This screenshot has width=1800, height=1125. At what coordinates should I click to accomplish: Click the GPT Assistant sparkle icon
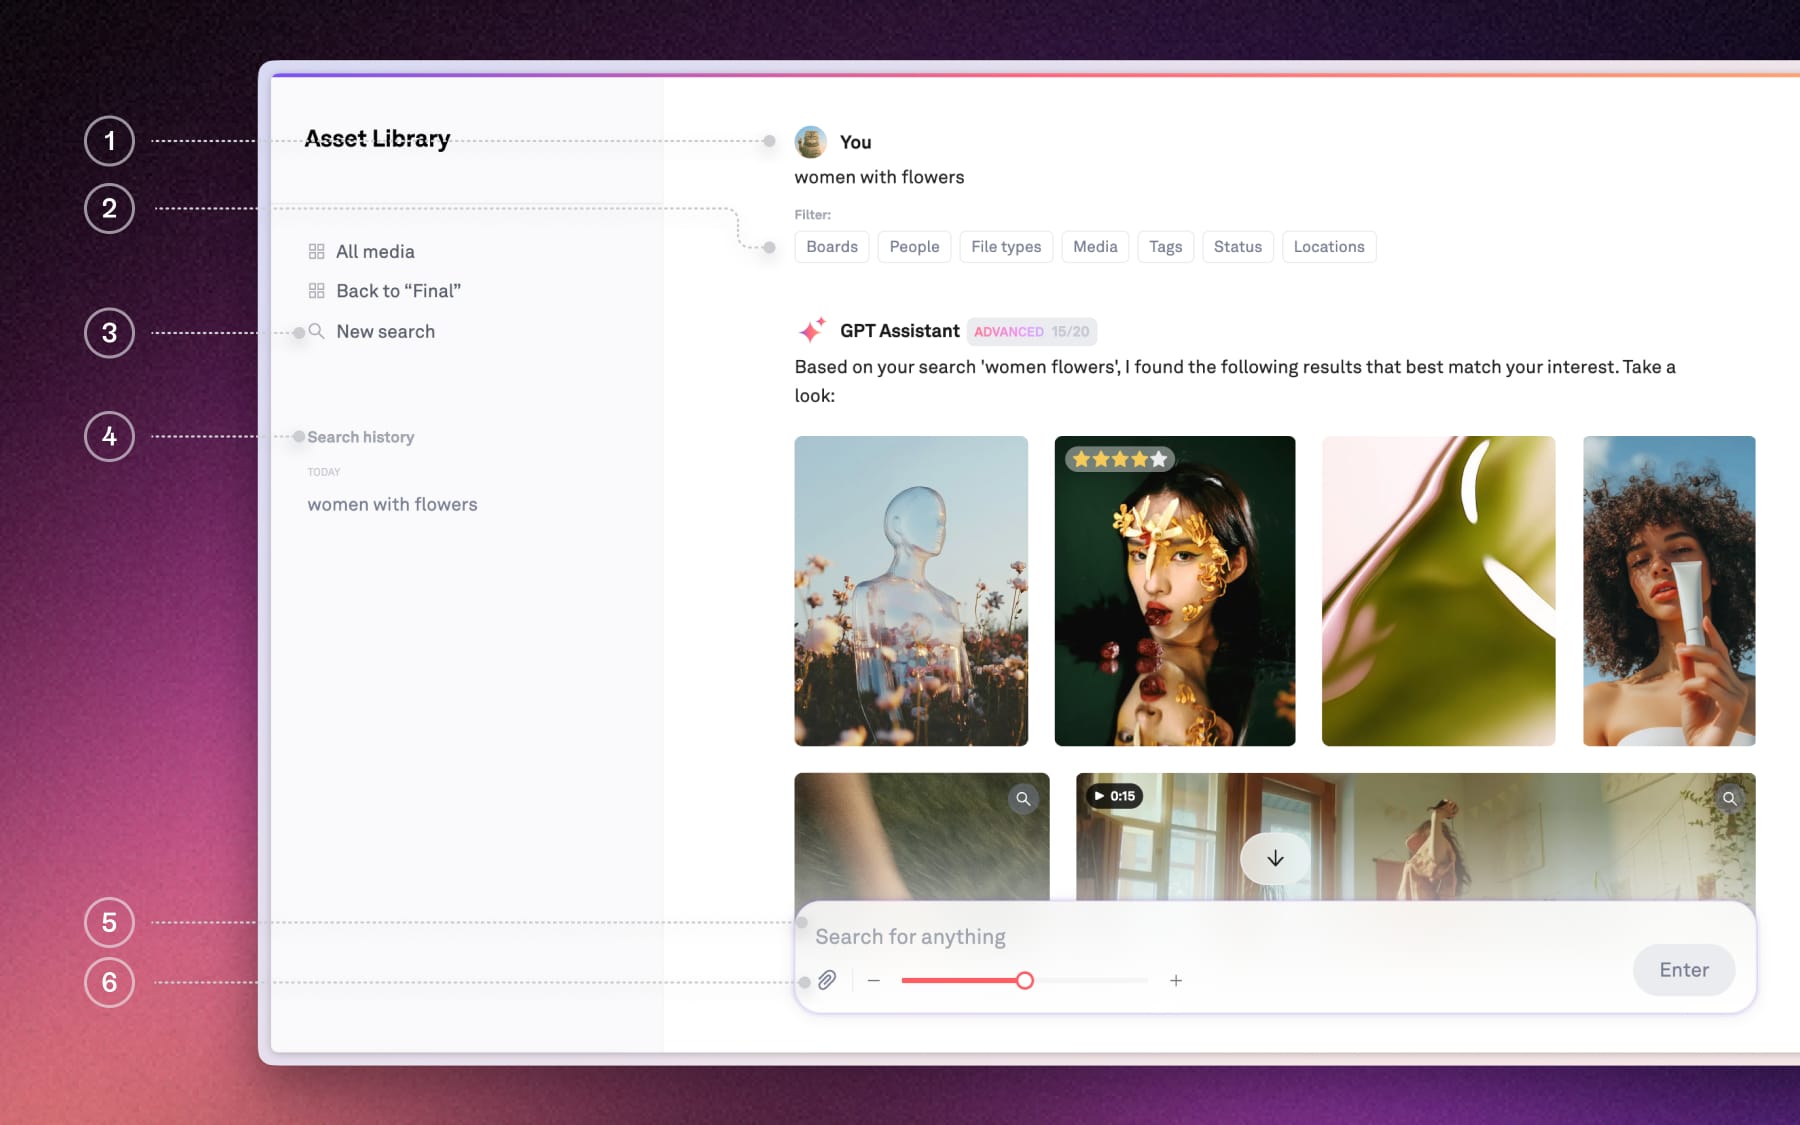pyautogui.click(x=812, y=330)
